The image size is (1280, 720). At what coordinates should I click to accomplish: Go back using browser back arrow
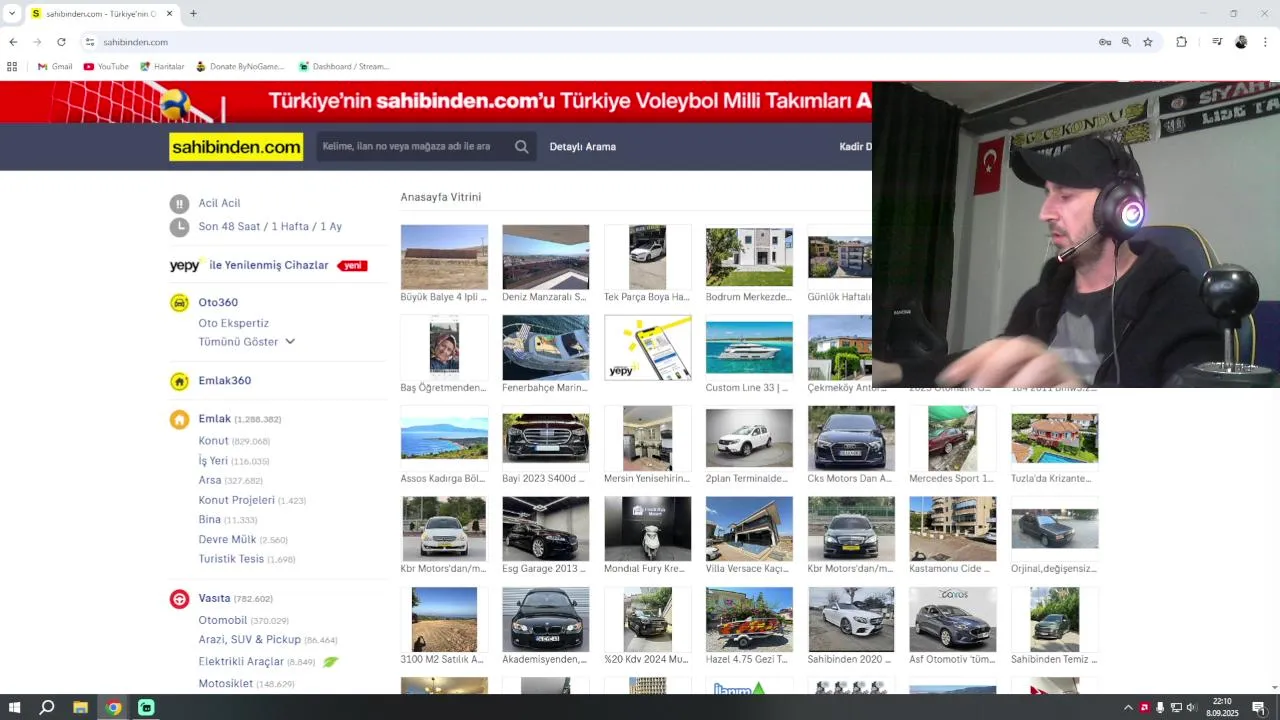tap(13, 42)
